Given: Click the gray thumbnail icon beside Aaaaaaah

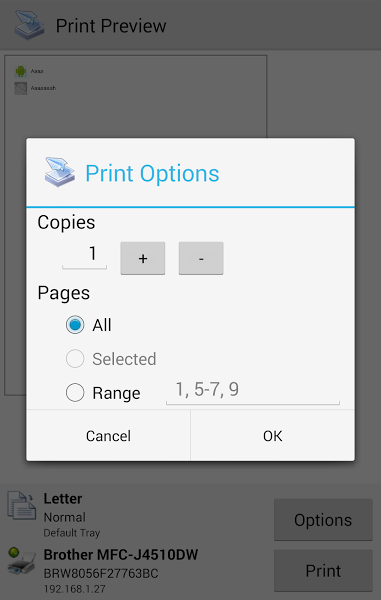Looking at the screenshot, I should [21, 88].
